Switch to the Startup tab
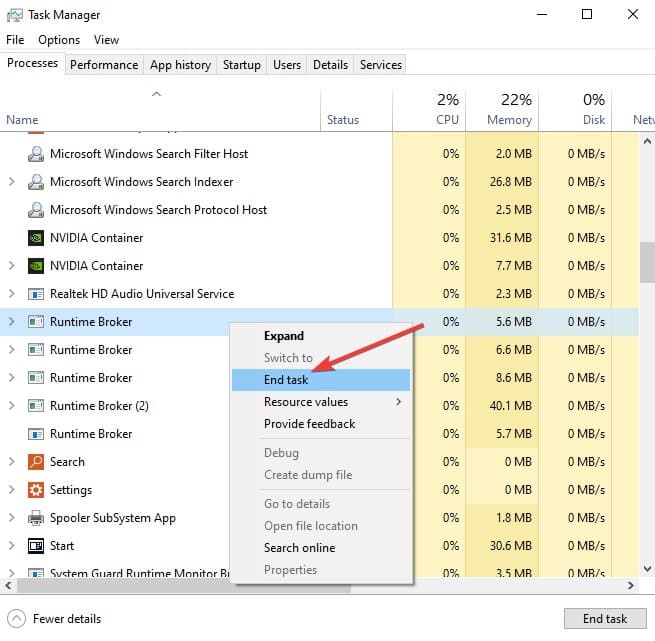 pyautogui.click(x=242, y=65)
